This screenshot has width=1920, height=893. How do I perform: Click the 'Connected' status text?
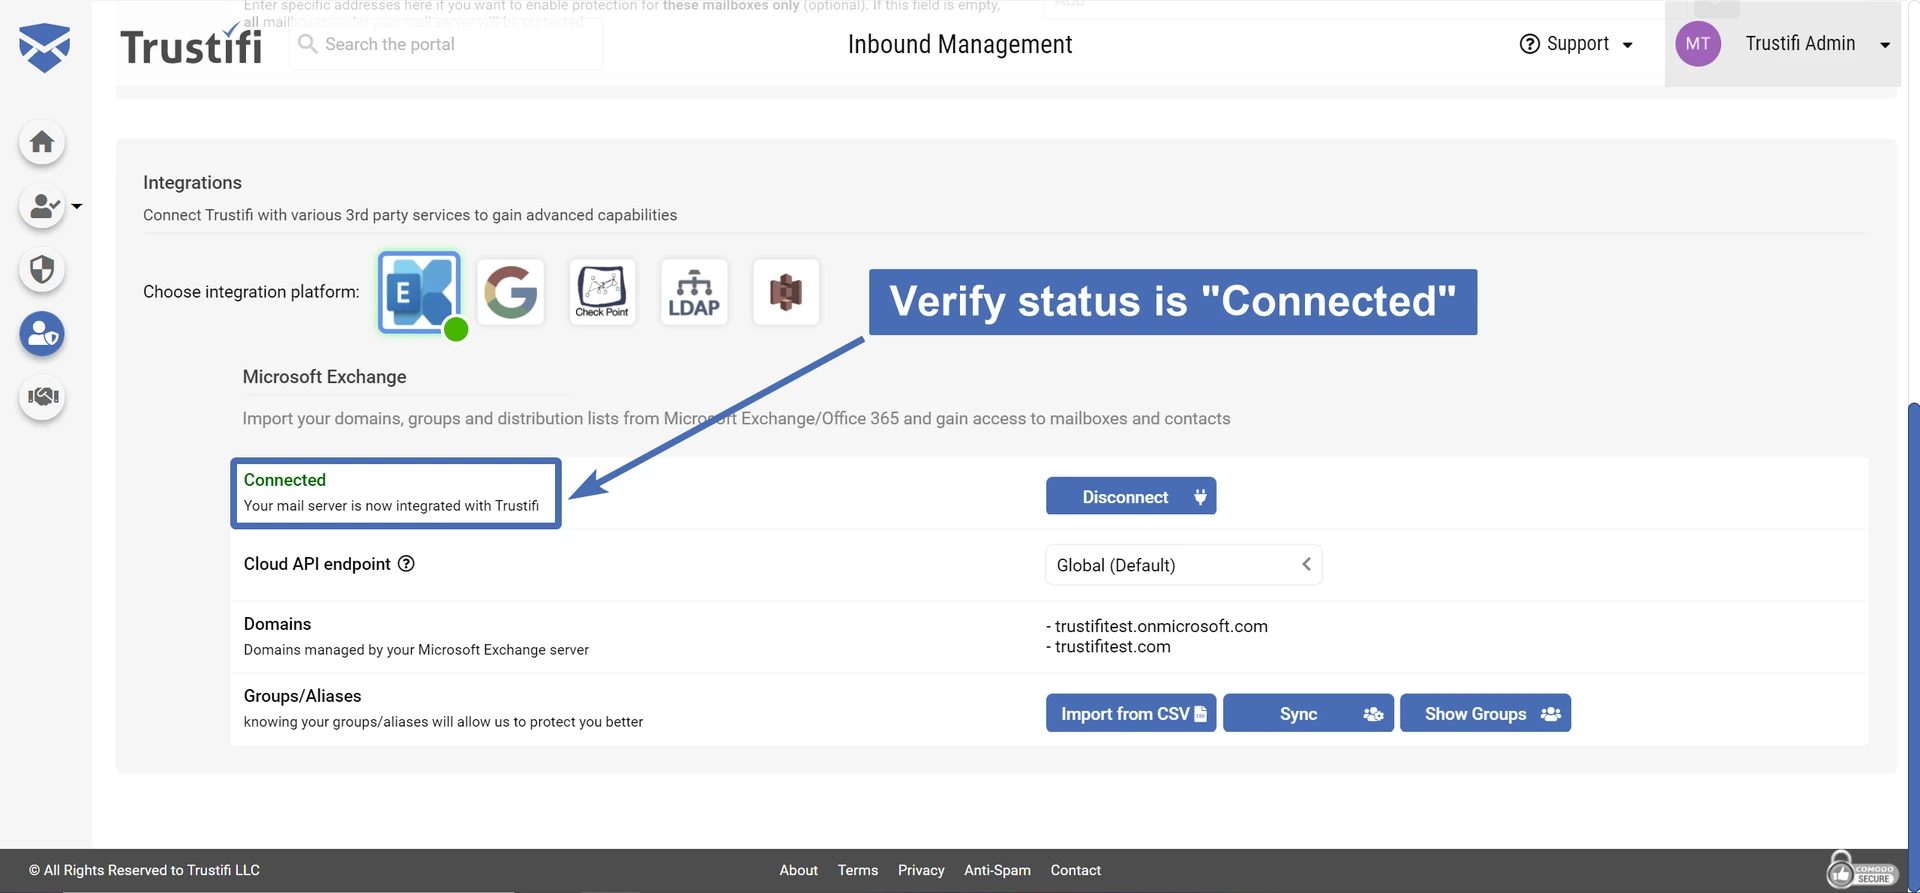[x=285, y=480]
